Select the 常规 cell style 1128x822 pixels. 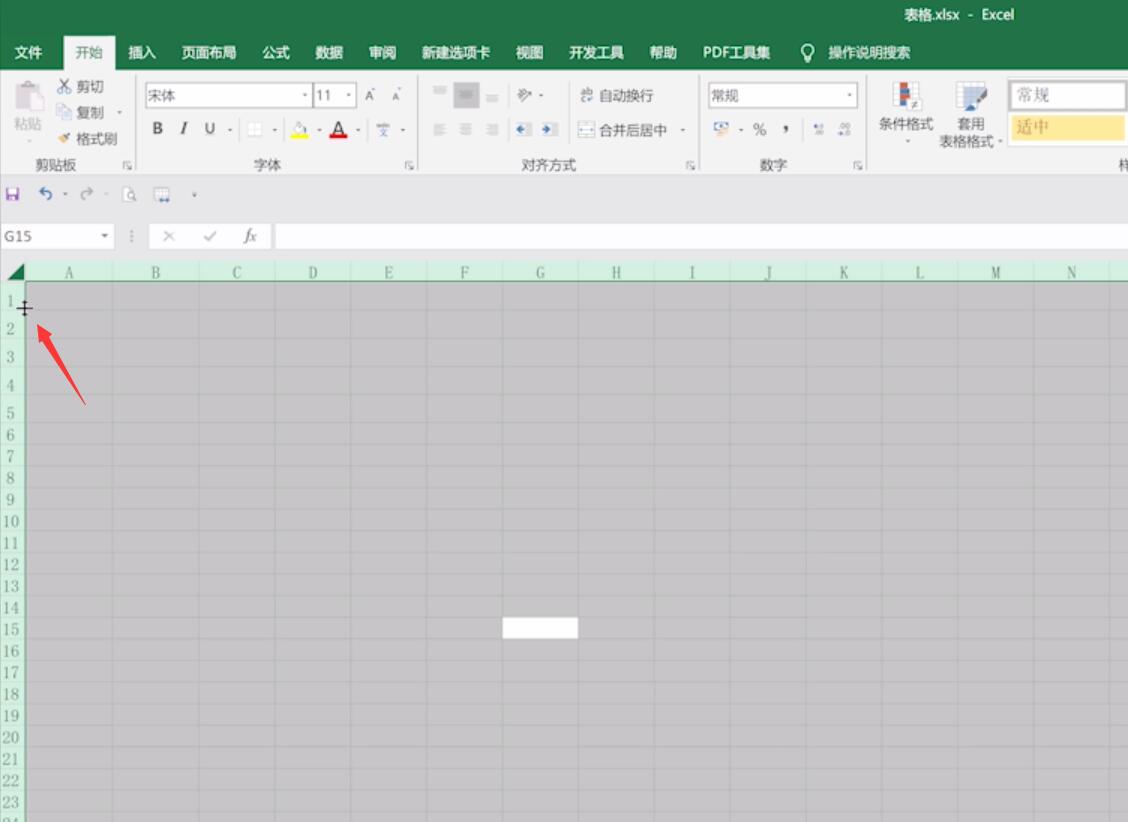tap(1068, 95)
